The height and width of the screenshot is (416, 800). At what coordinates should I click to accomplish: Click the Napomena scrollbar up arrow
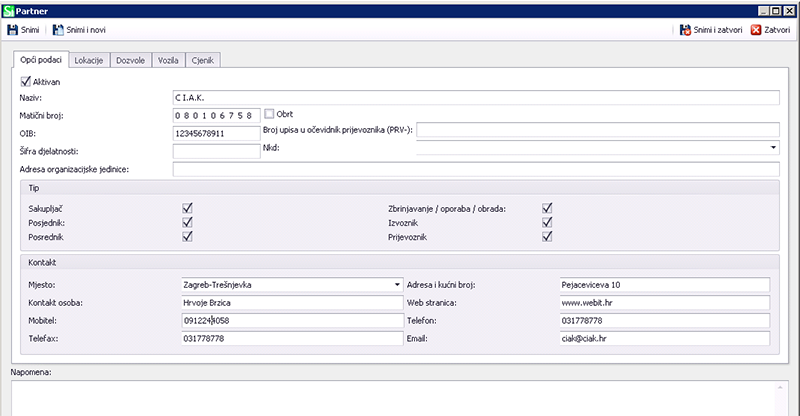(x=780, y=388)
